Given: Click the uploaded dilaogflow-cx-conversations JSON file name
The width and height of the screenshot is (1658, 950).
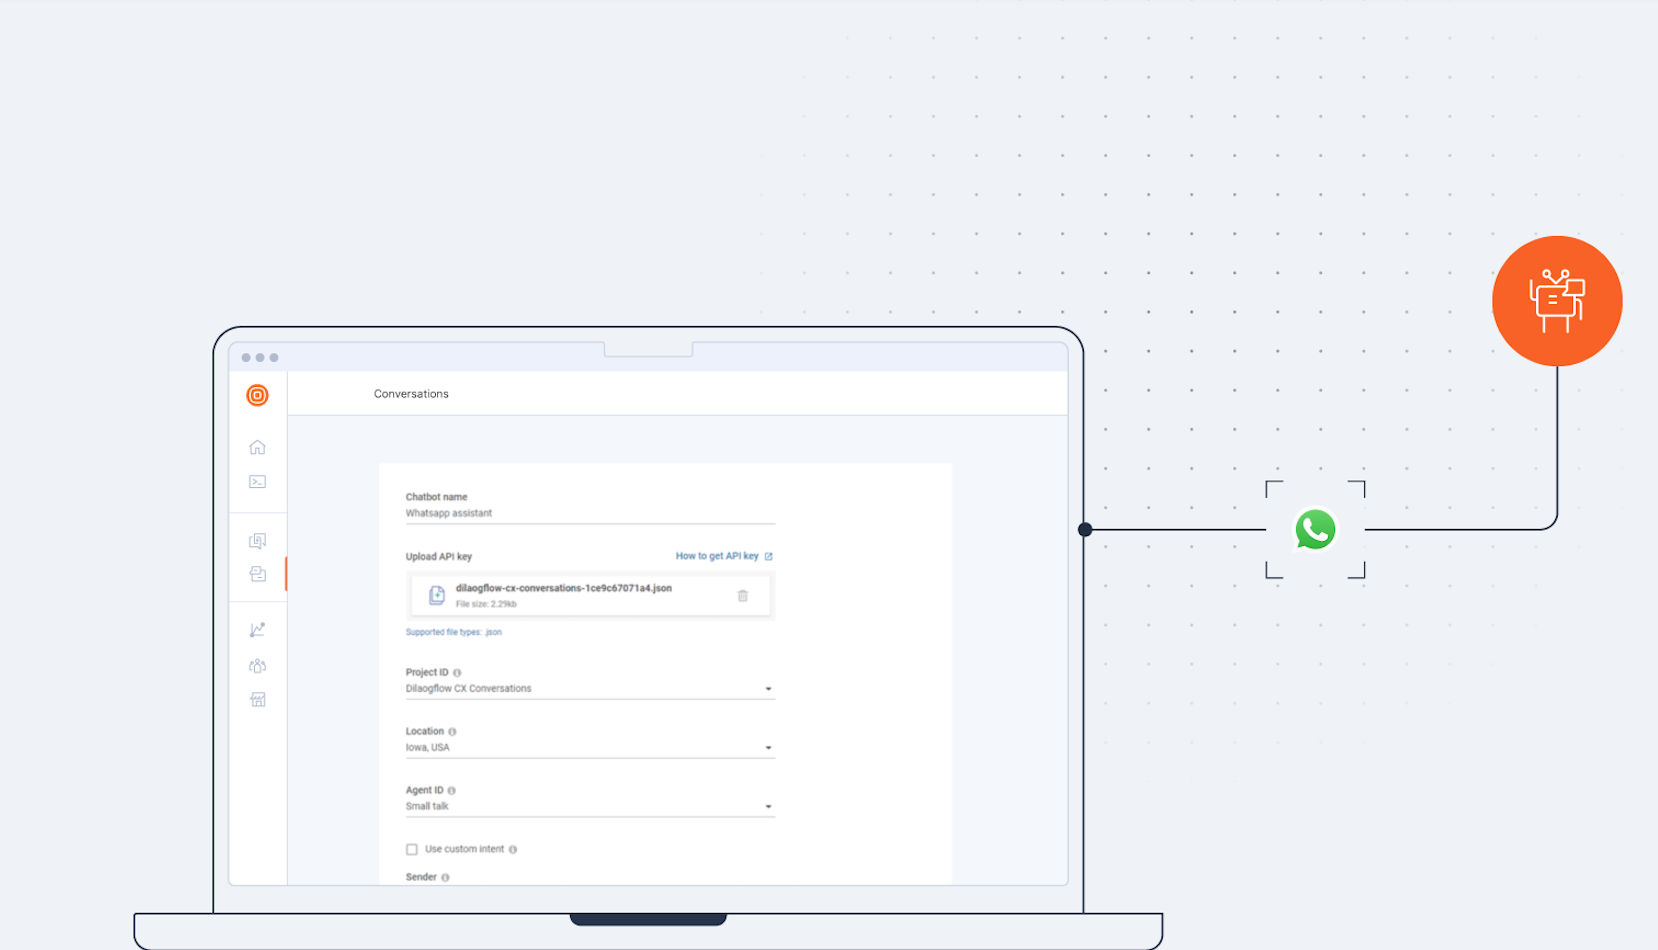Looking at the screenshot, I should (563, 588).
